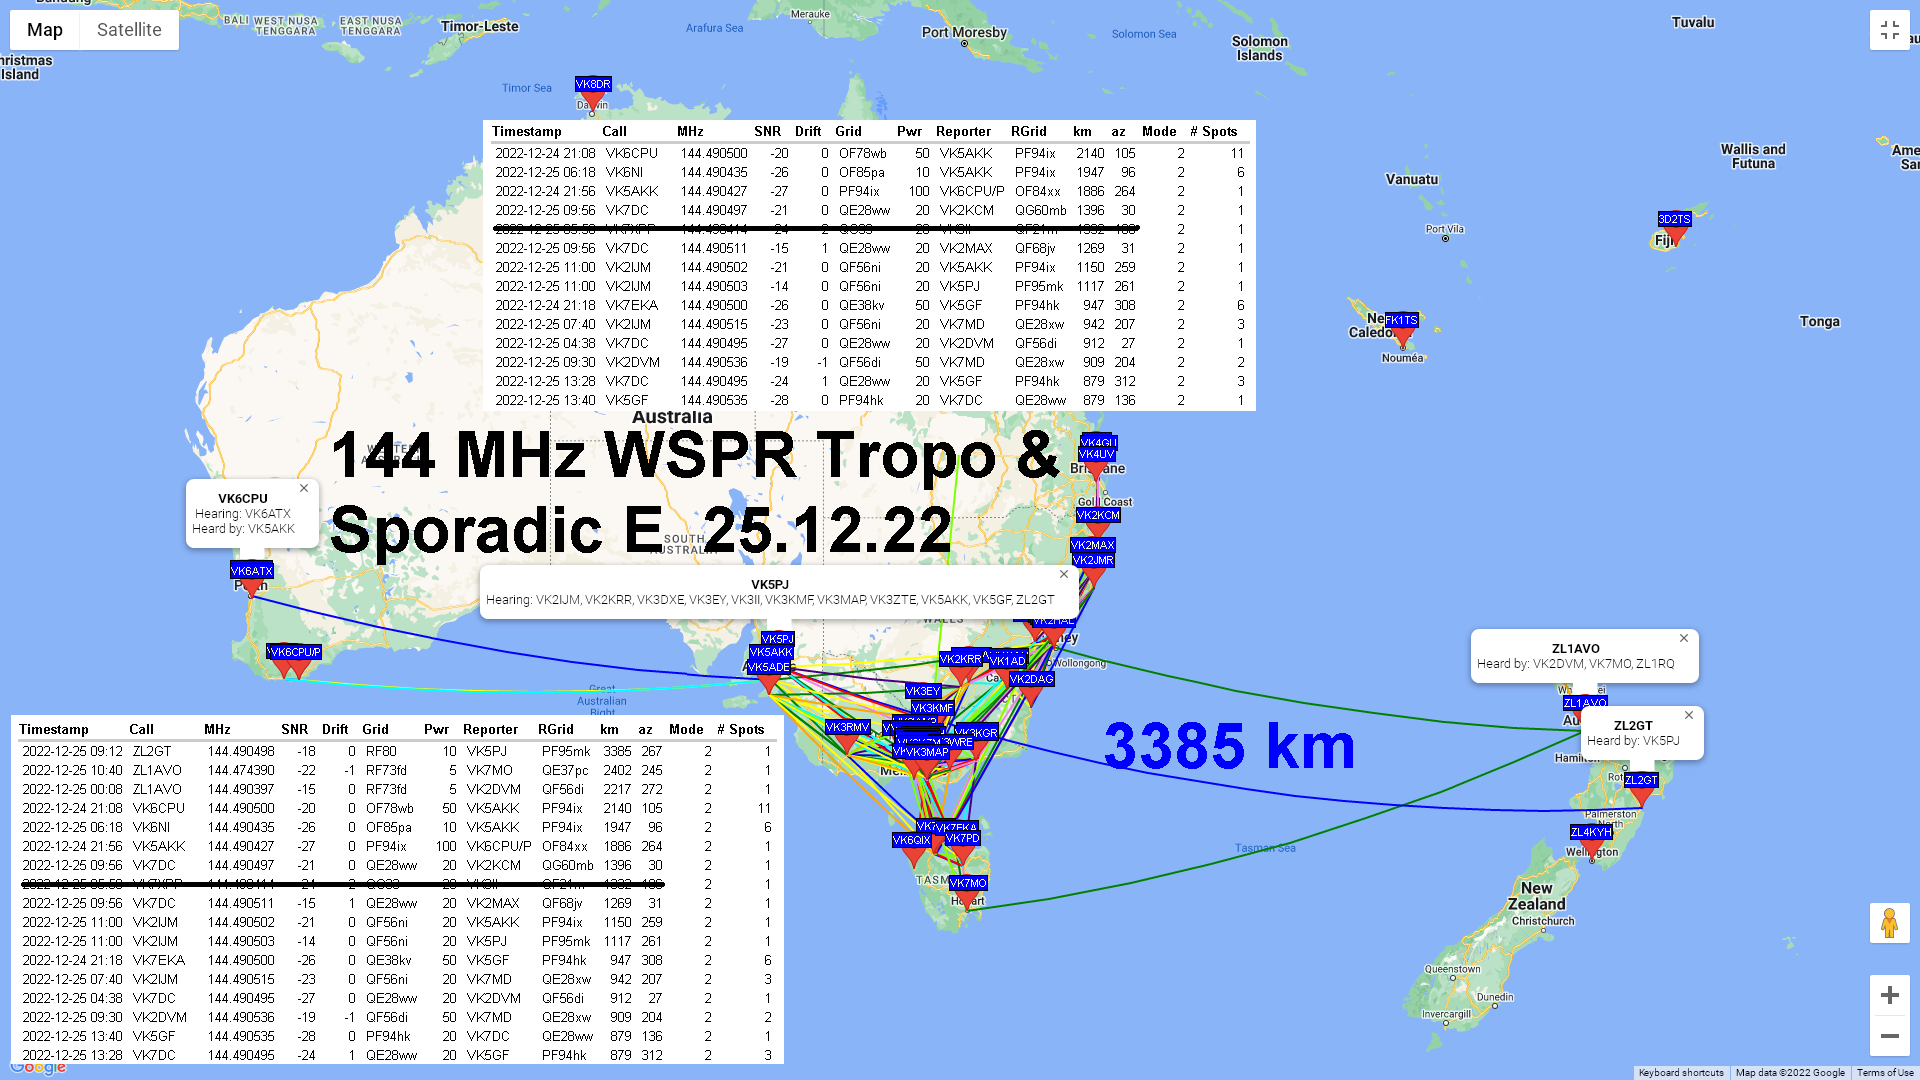Select the VK2KRR station marker
Image resolution: width=1920 pixels, height=1080 pixels.
961,659
